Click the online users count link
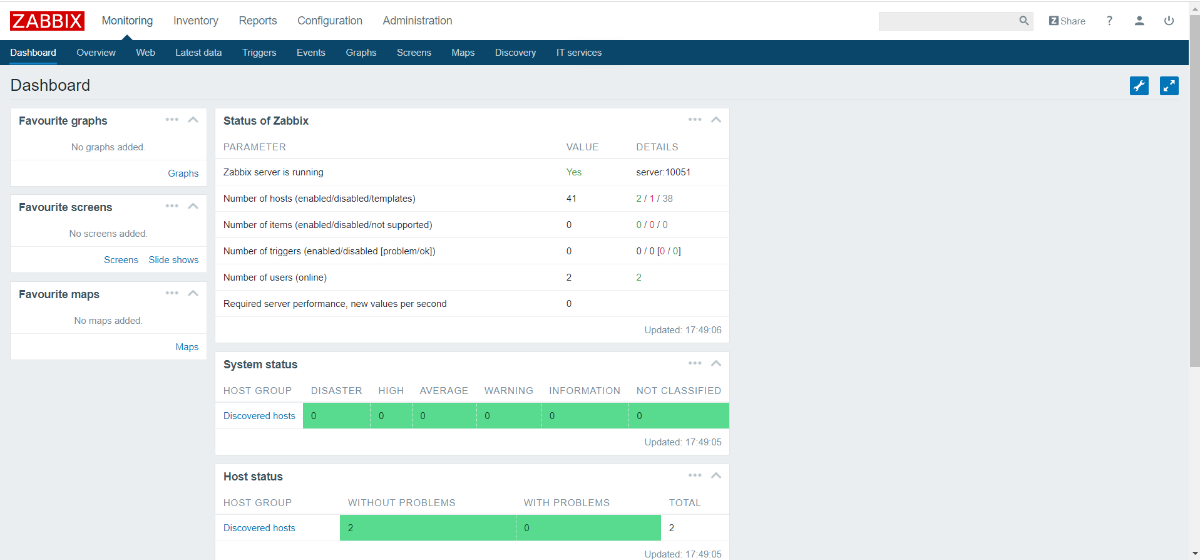Viewport: 1200px width, 560px height. pos(639,278)
